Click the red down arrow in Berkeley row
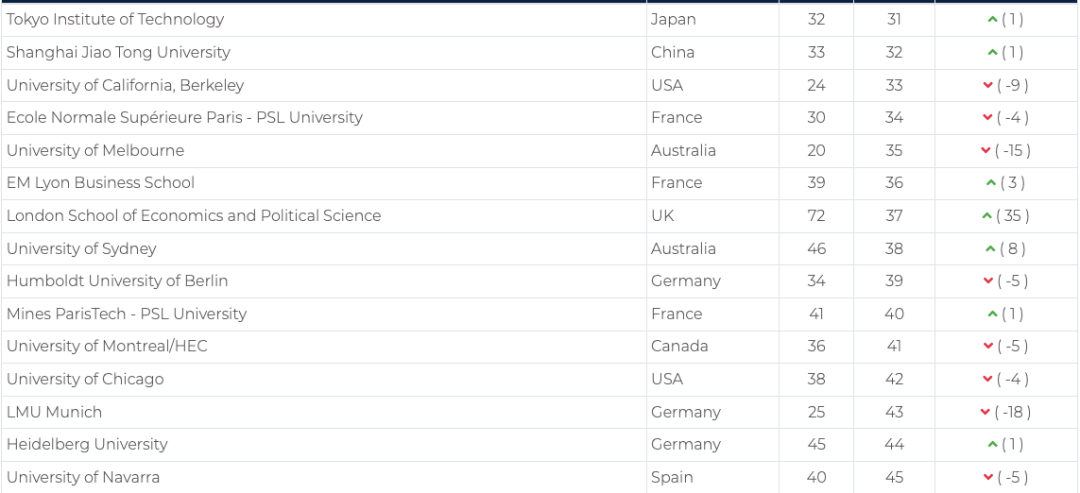 [988, 86]
